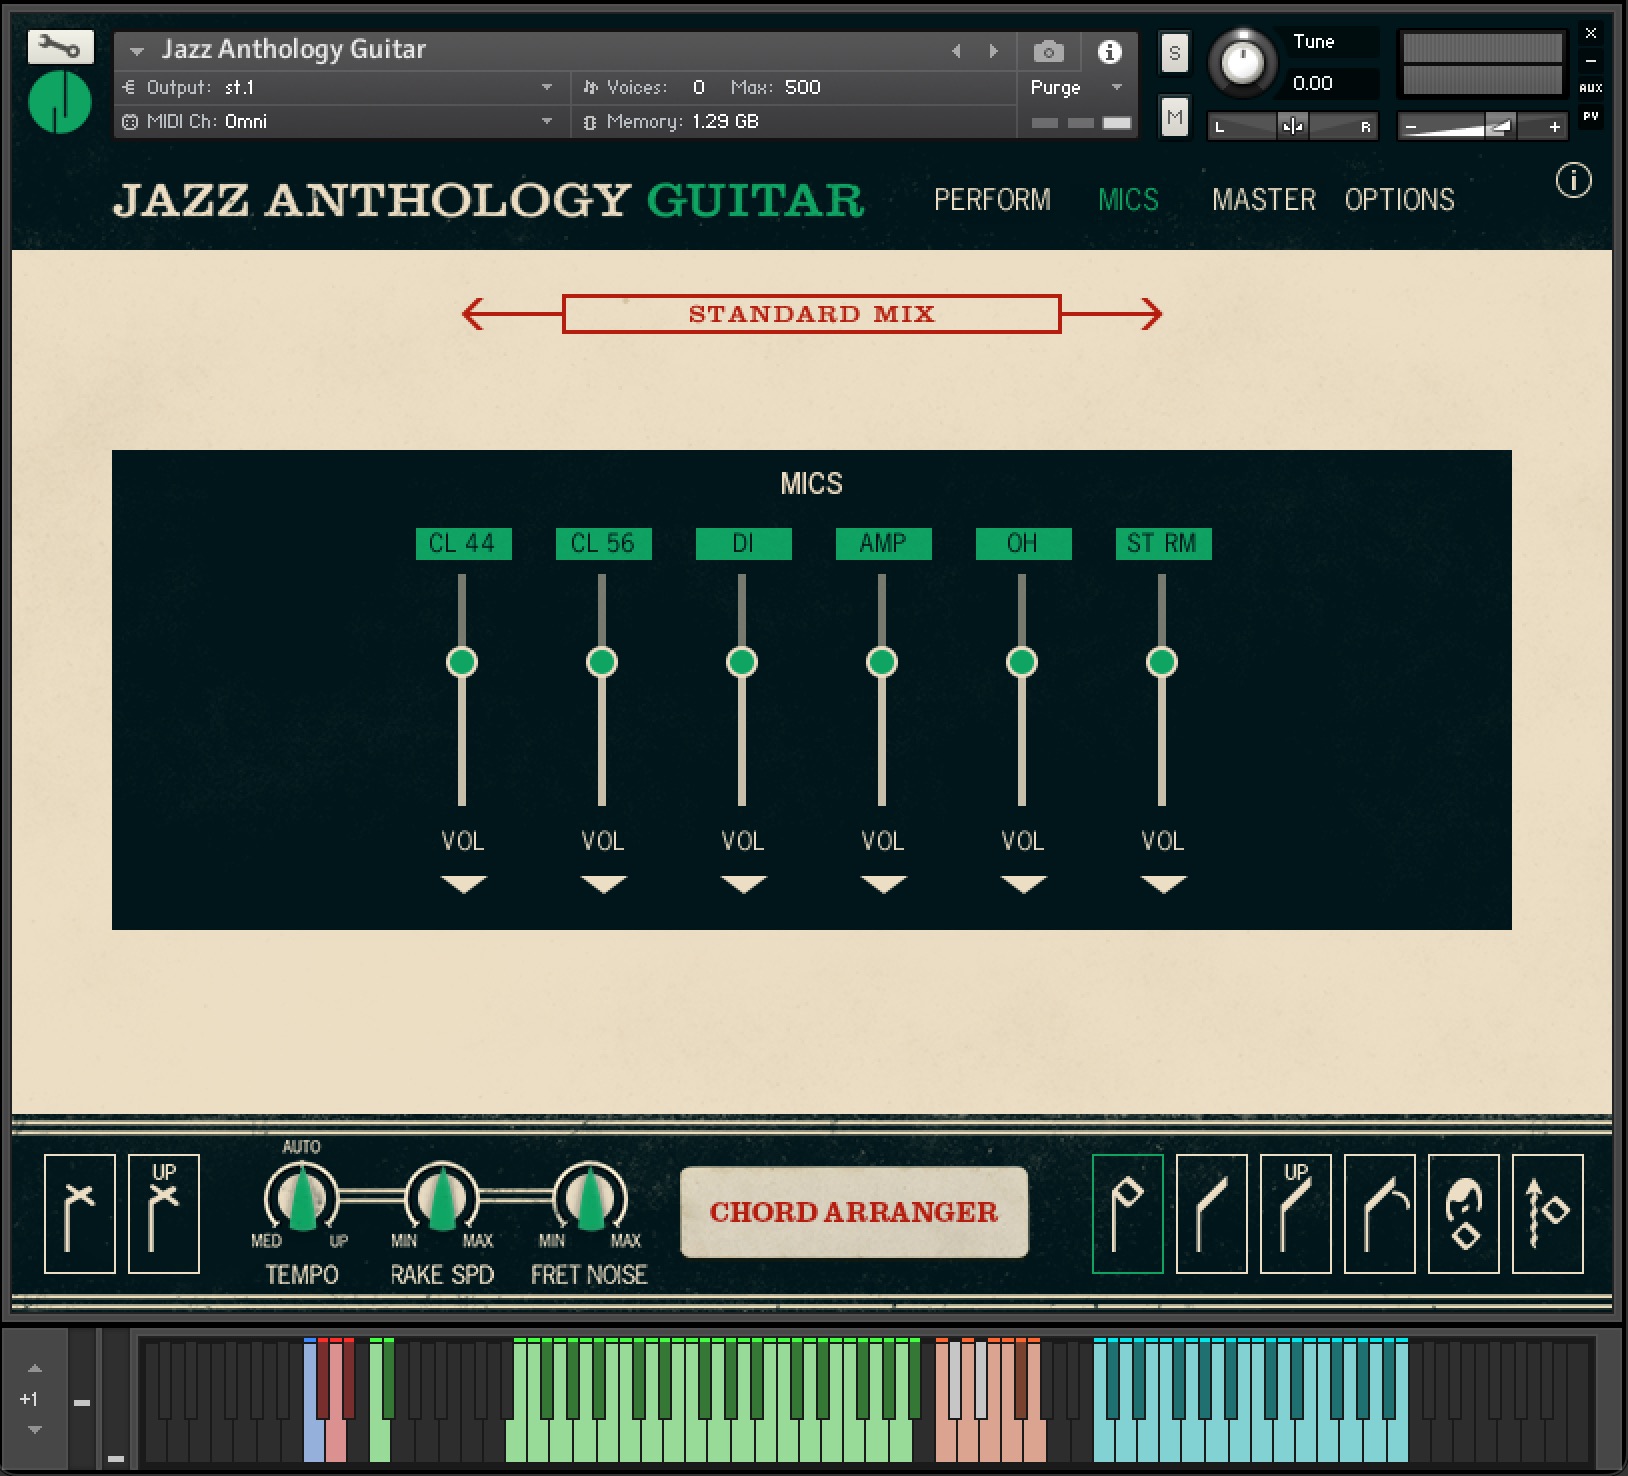Open the round info icon beside Options
Screen dimensions: 1628x1476
click(x=1573, y=181)
